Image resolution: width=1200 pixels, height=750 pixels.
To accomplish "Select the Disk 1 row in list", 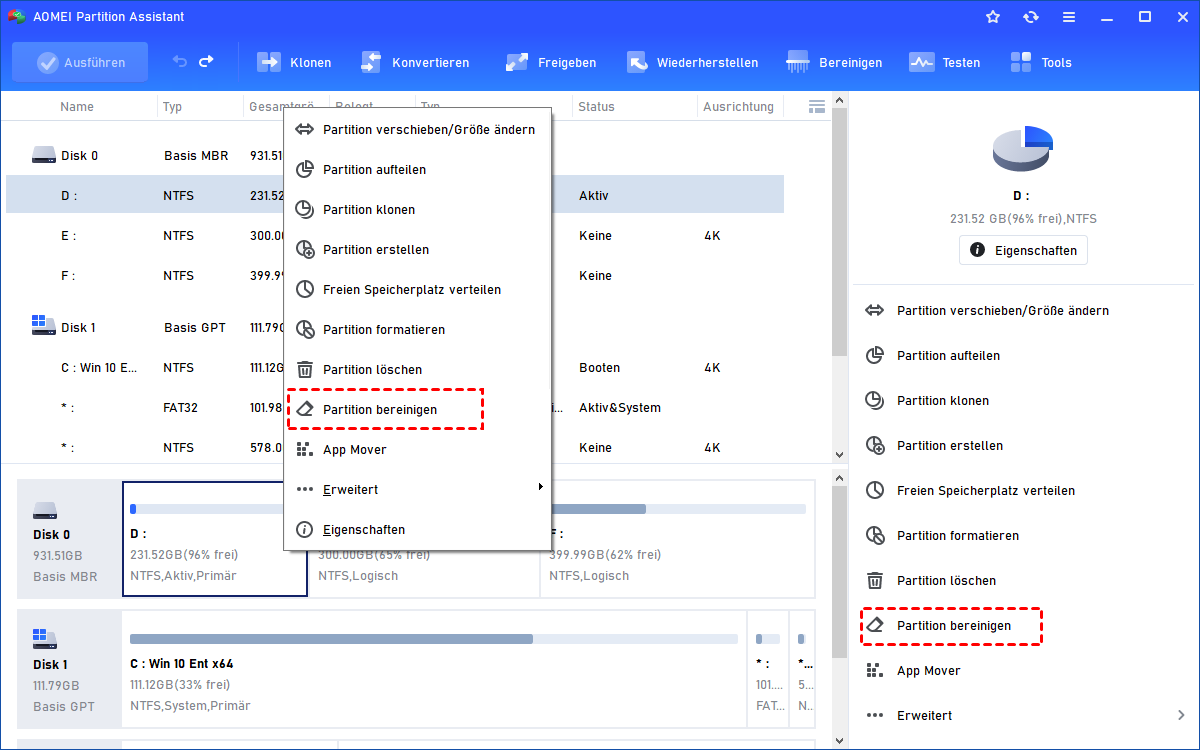I will pyautogui.click(x=395, y=328).
